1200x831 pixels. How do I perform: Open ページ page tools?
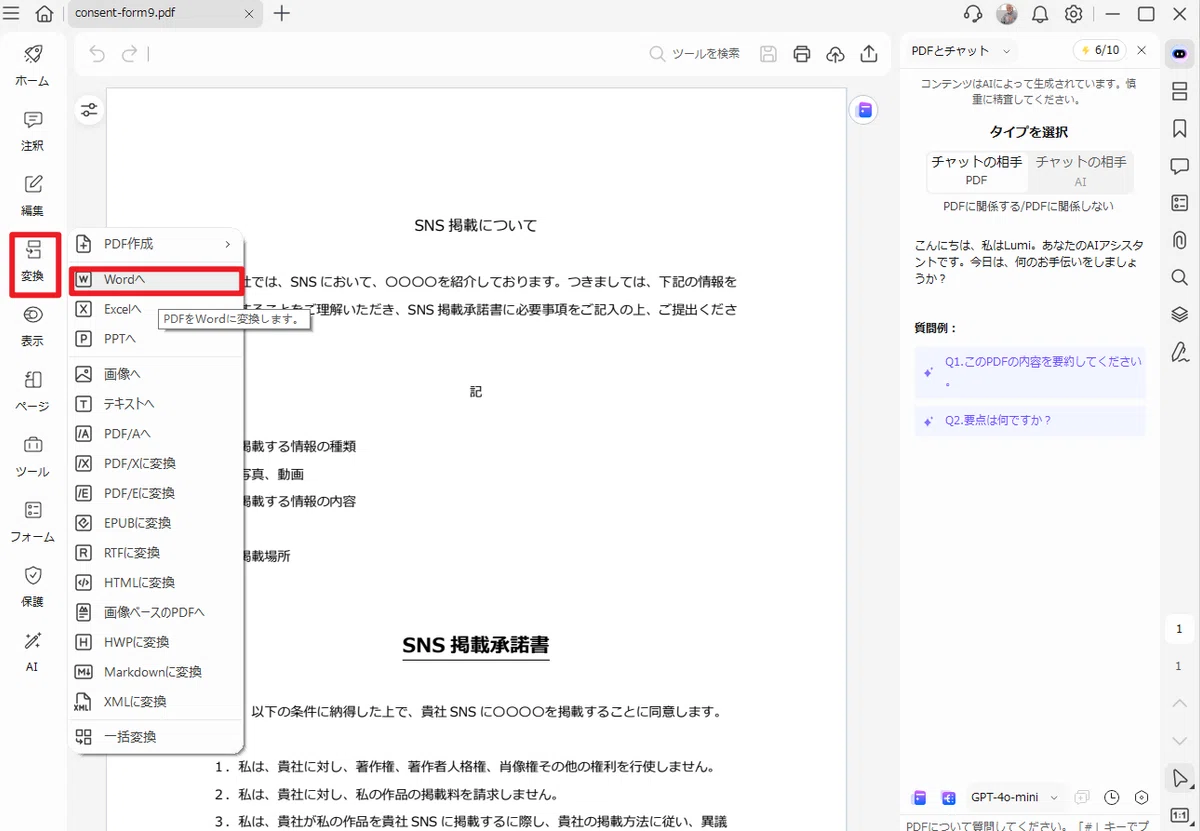point(32,392)
